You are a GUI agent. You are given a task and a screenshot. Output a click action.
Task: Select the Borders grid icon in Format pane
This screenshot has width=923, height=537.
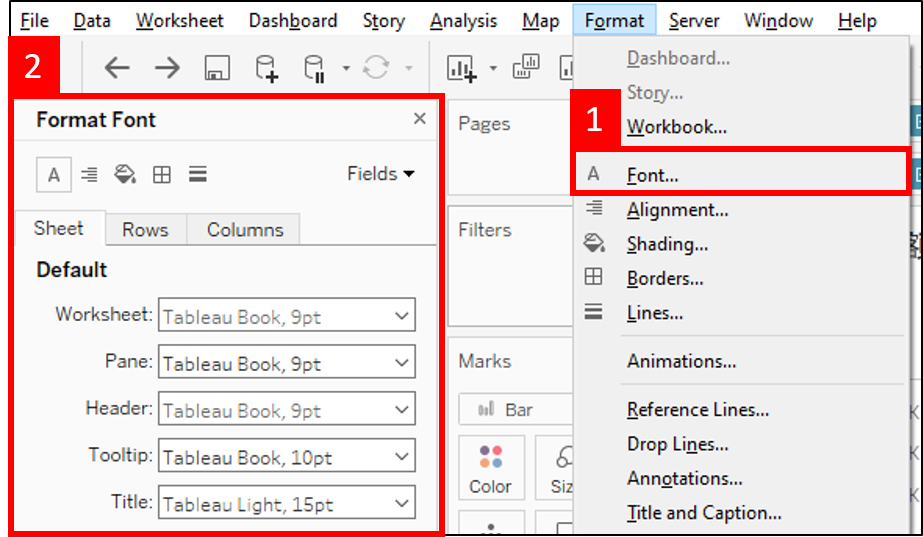pos(161,174)
